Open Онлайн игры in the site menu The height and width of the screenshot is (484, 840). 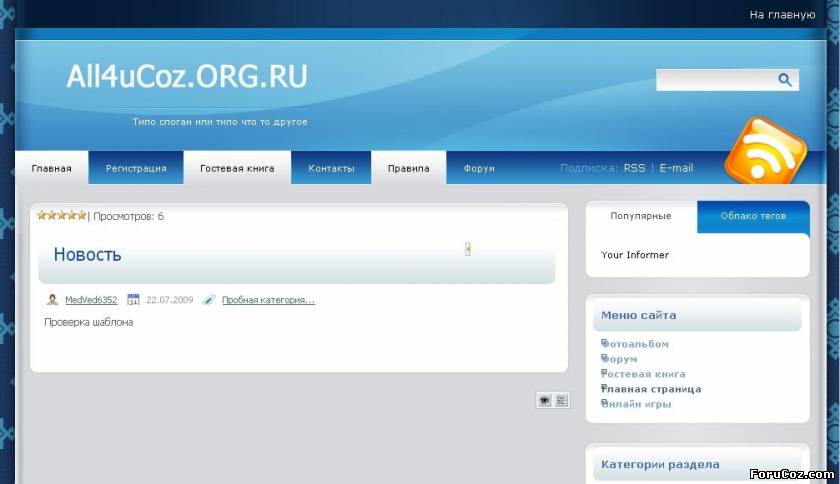coord(637,404)
